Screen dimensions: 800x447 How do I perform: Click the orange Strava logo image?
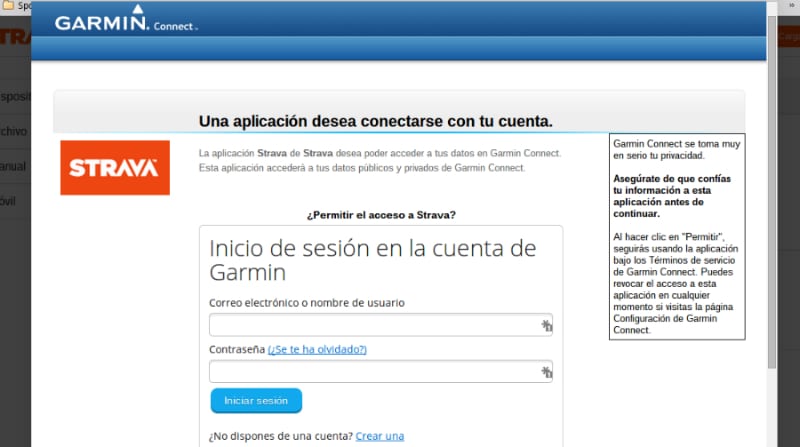(x=115, y=167)
